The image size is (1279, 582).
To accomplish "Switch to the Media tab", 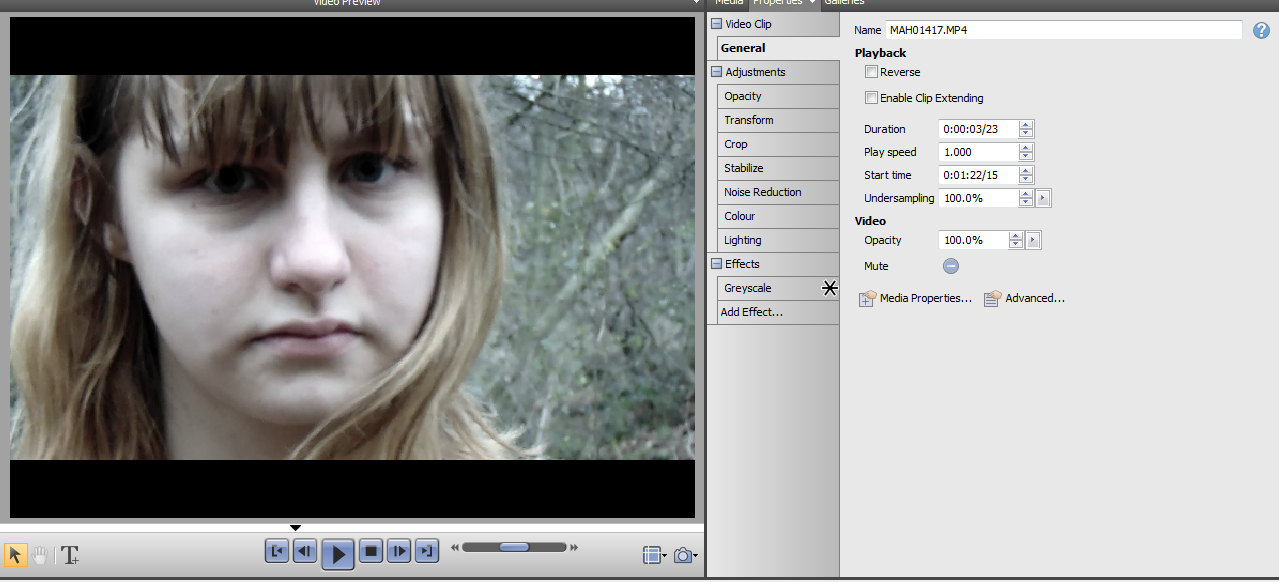I will pos(729,3).
